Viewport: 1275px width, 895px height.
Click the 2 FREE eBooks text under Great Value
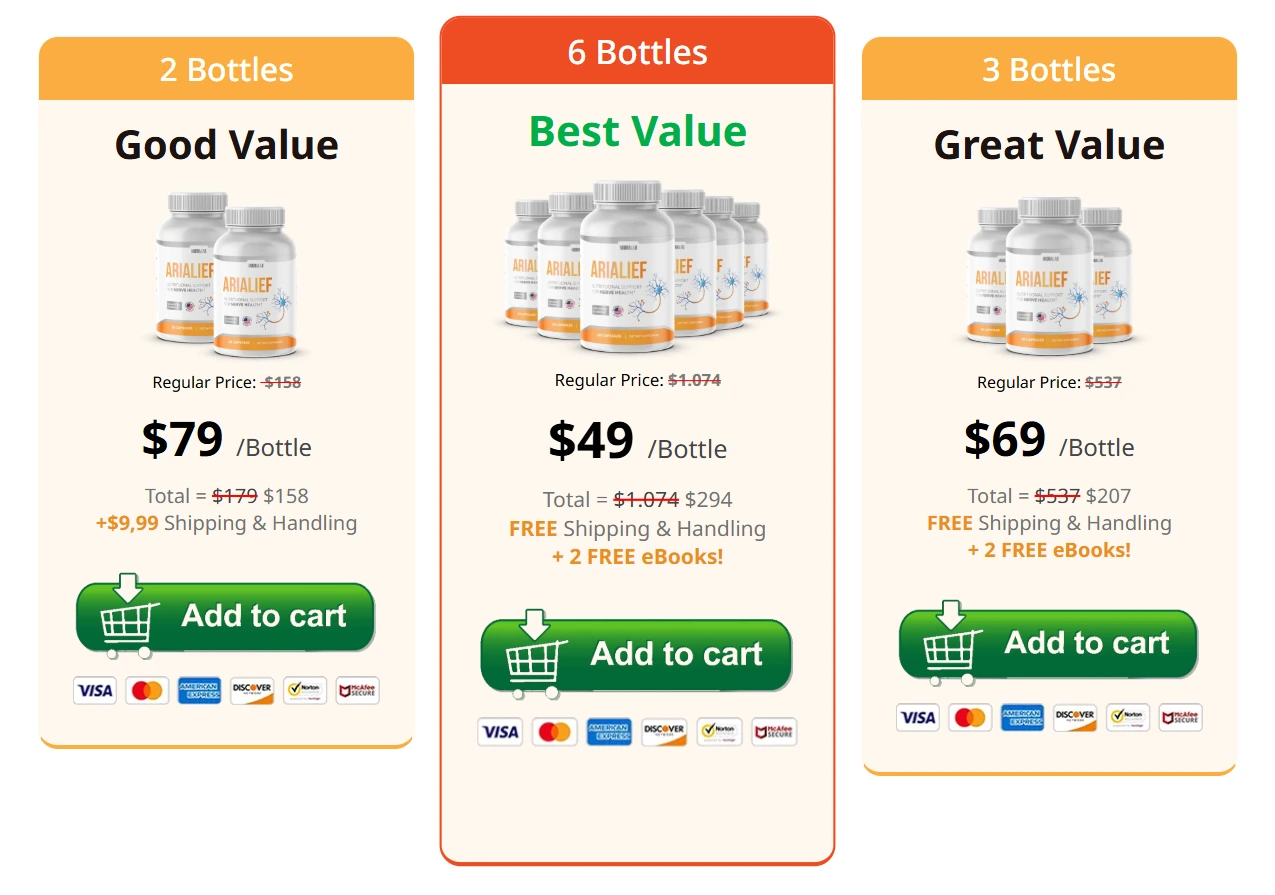1048,549
